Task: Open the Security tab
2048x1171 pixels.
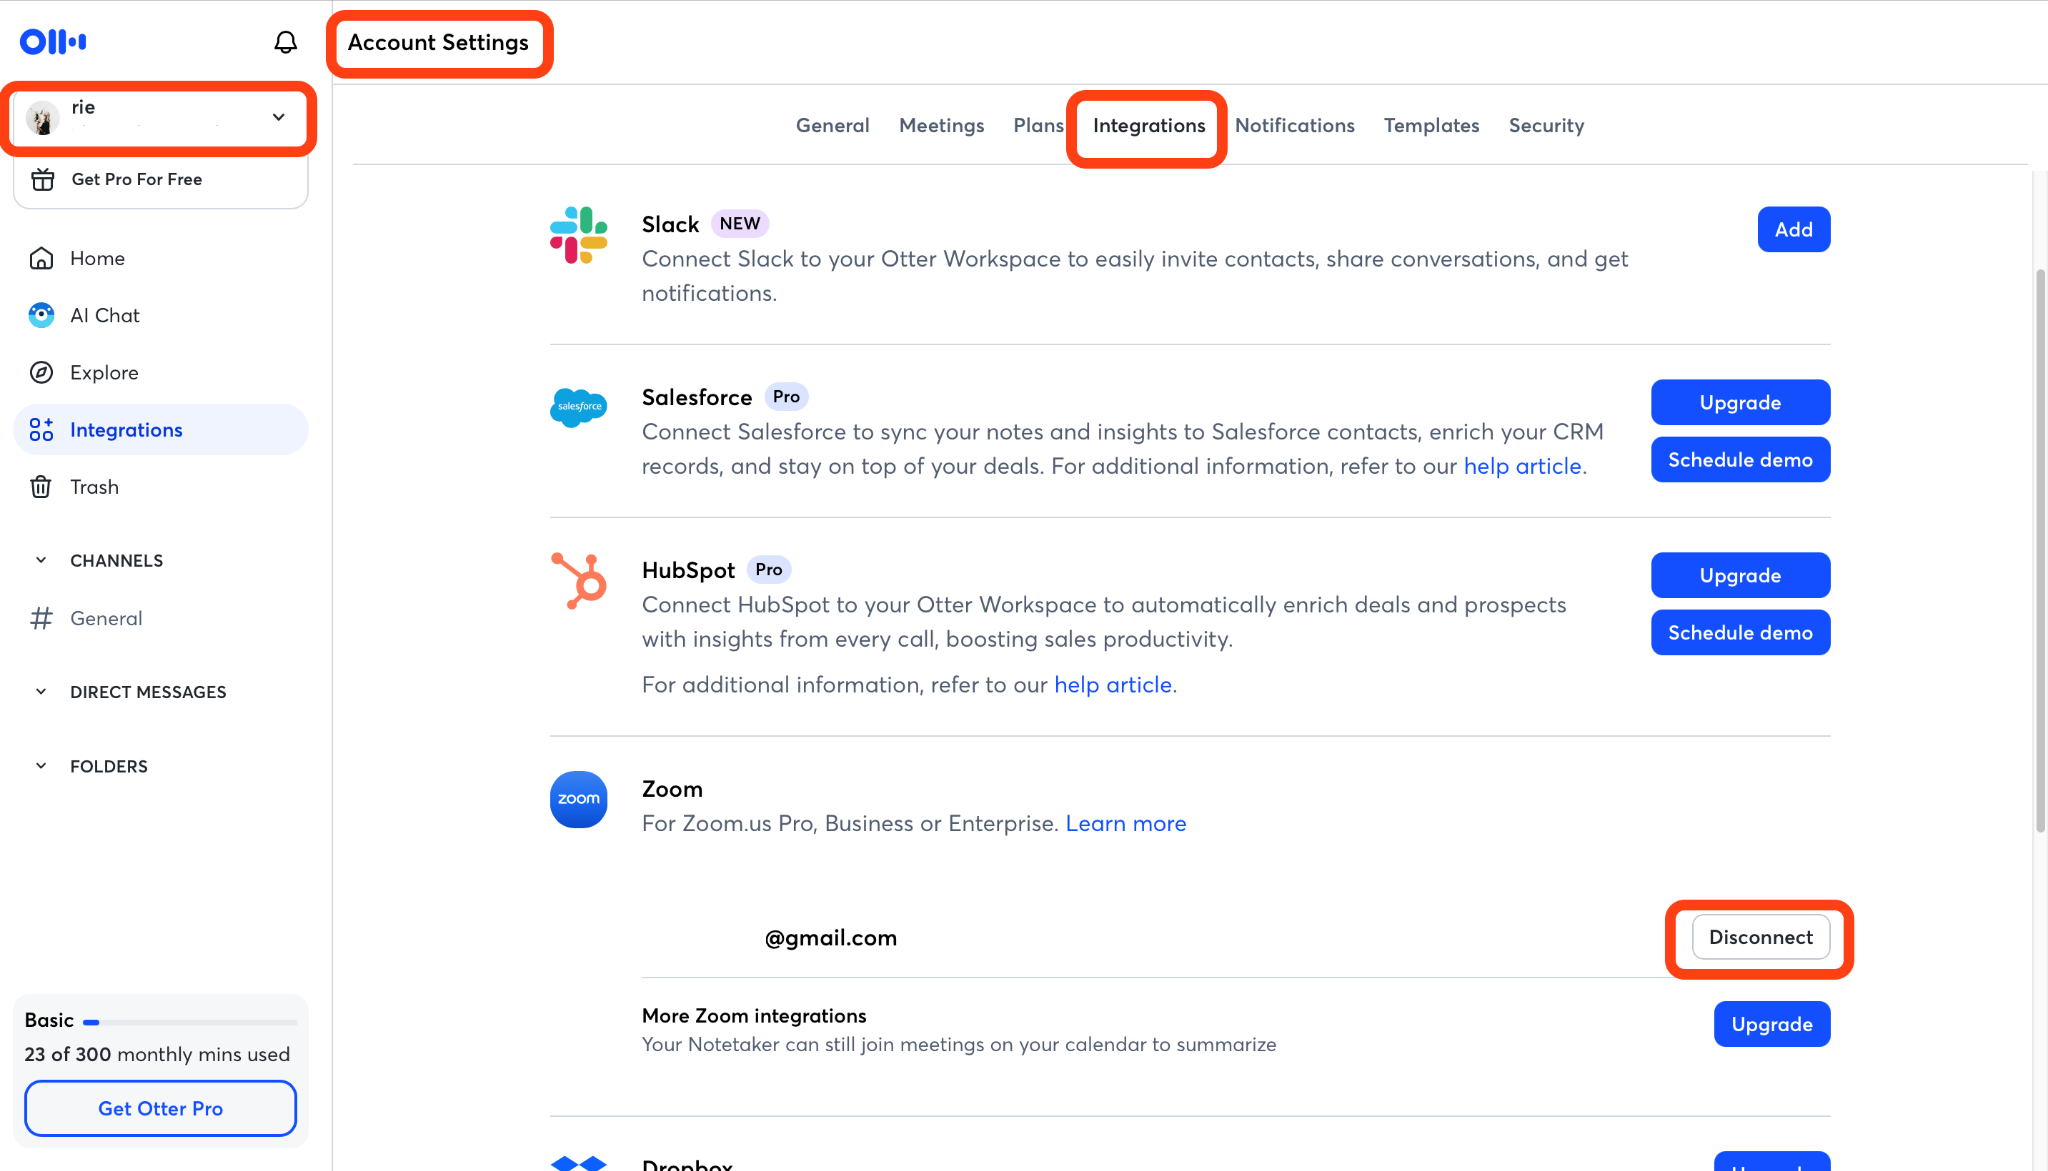Action: (1547, 125)
